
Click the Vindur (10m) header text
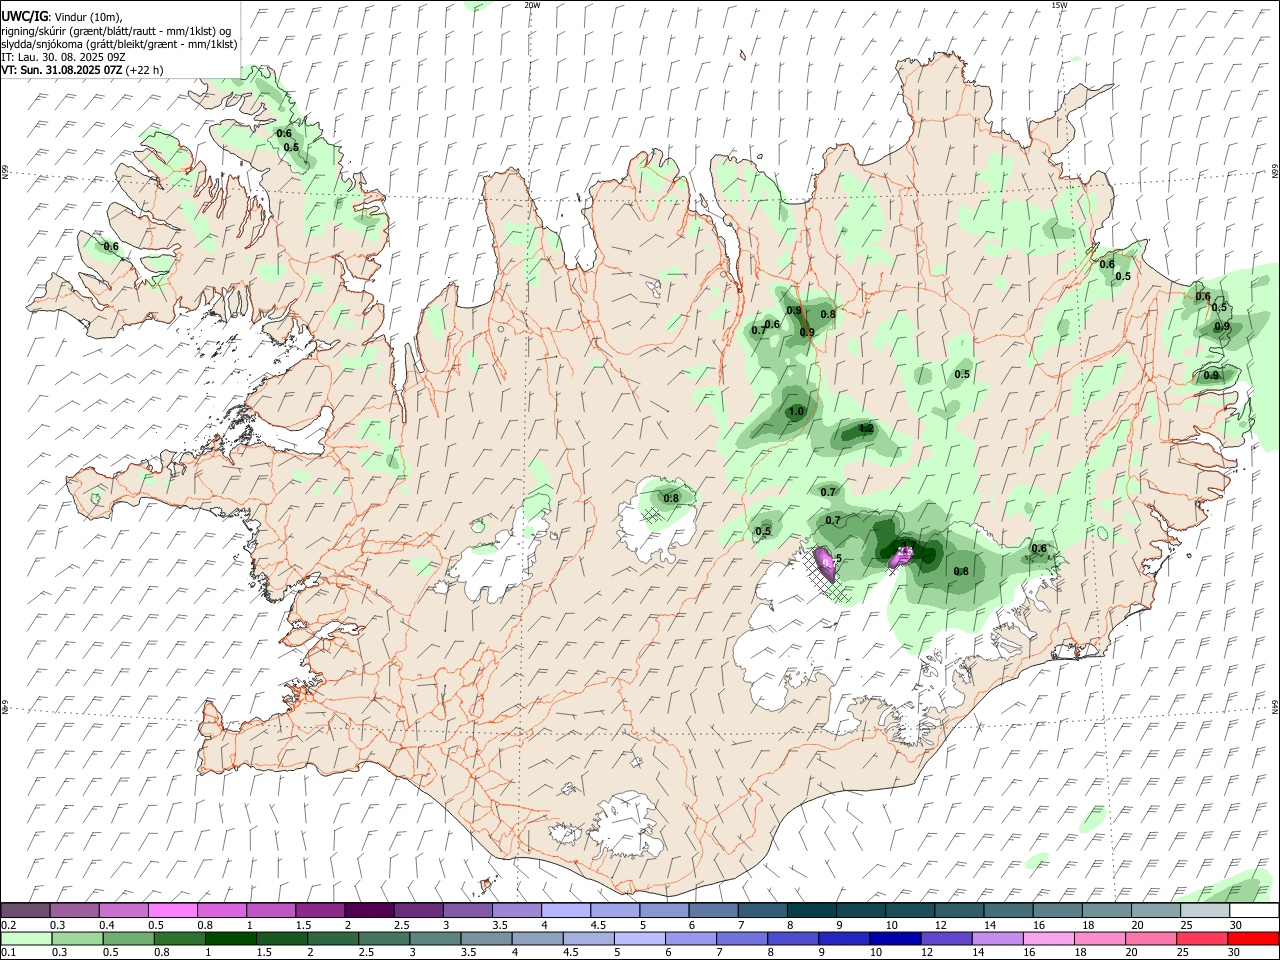tap(86, 17)
